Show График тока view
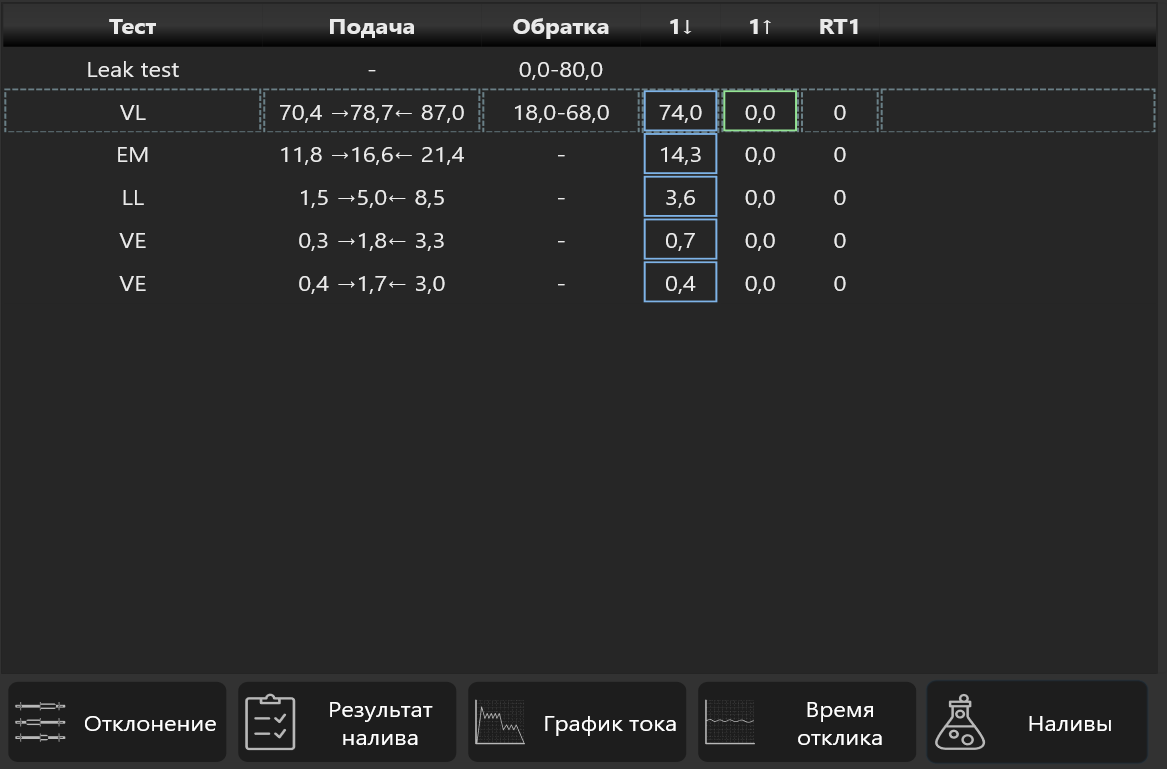 pos(577,722)
